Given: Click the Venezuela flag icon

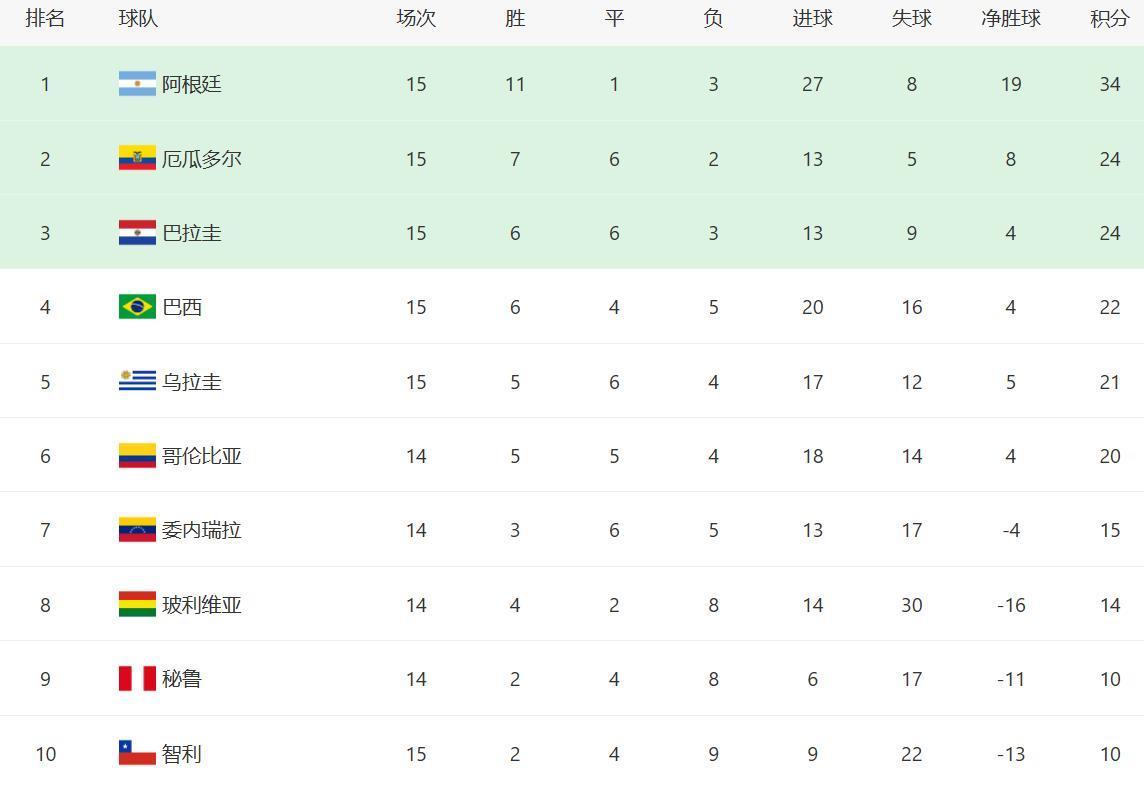Looking at the screenshot, I should [137, 530].
